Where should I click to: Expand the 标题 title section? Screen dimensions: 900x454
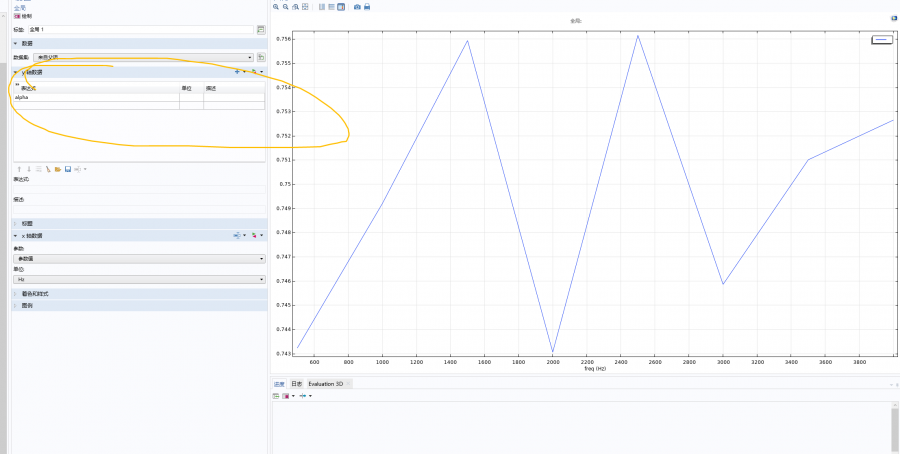(x=27, y=223)
